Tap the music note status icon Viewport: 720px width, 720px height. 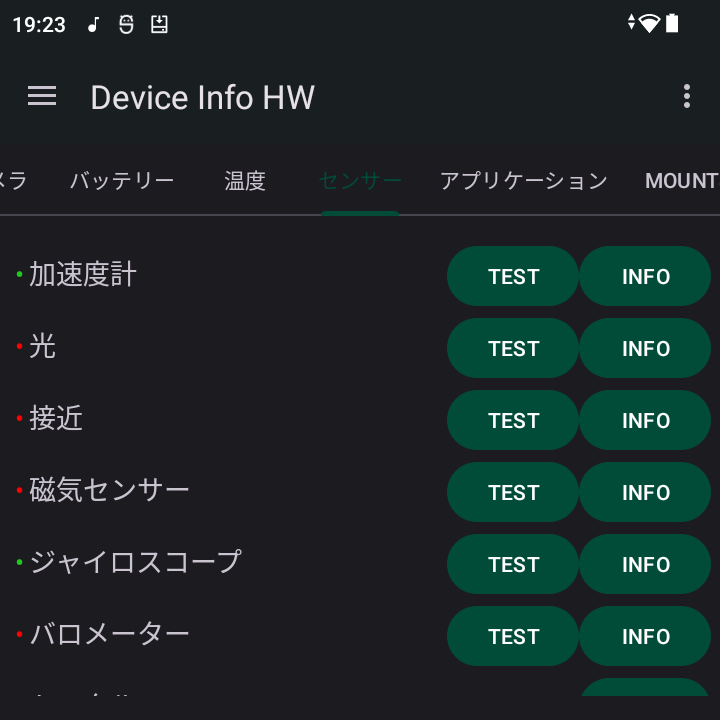click(93, 24)
